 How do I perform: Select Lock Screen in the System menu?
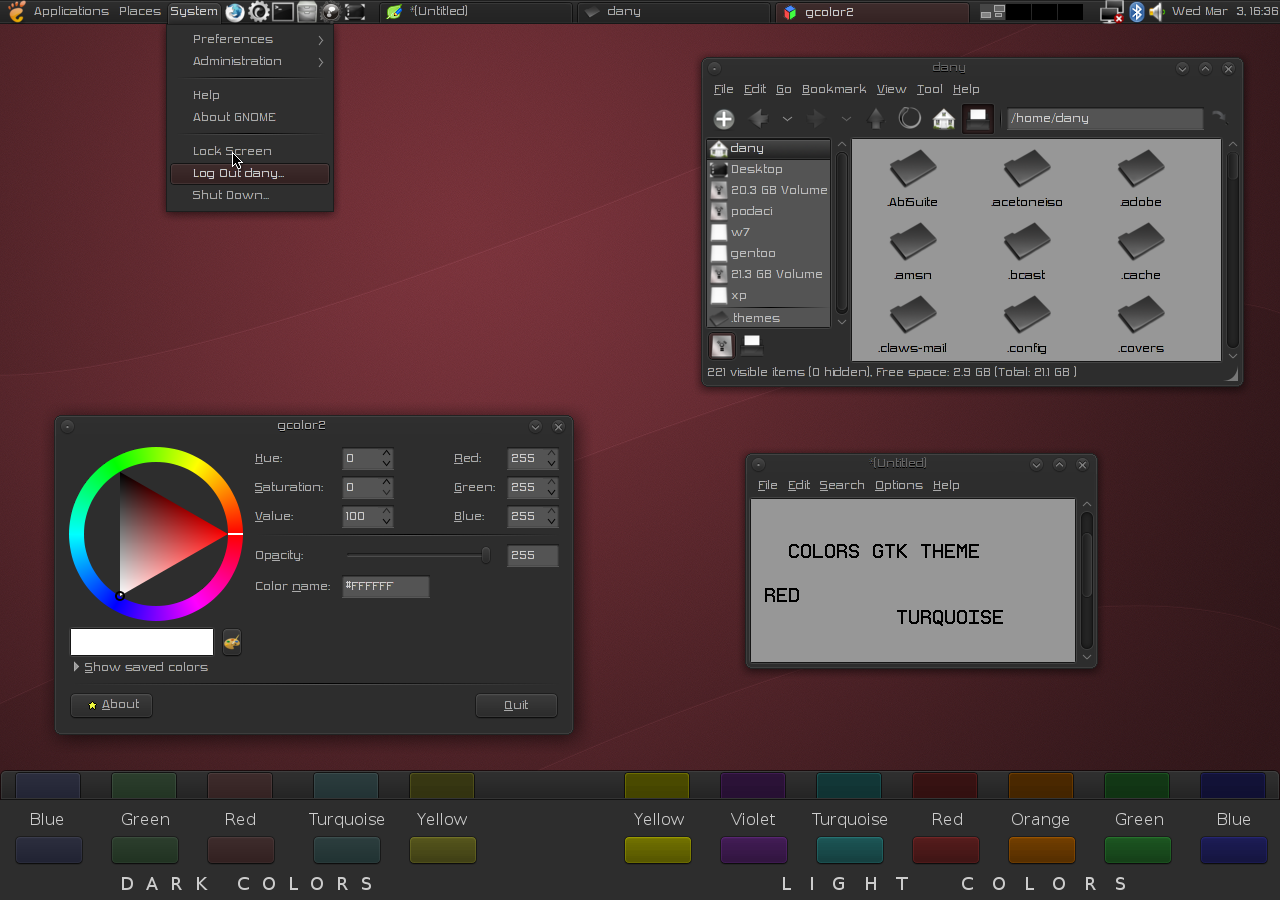(250, 151)
